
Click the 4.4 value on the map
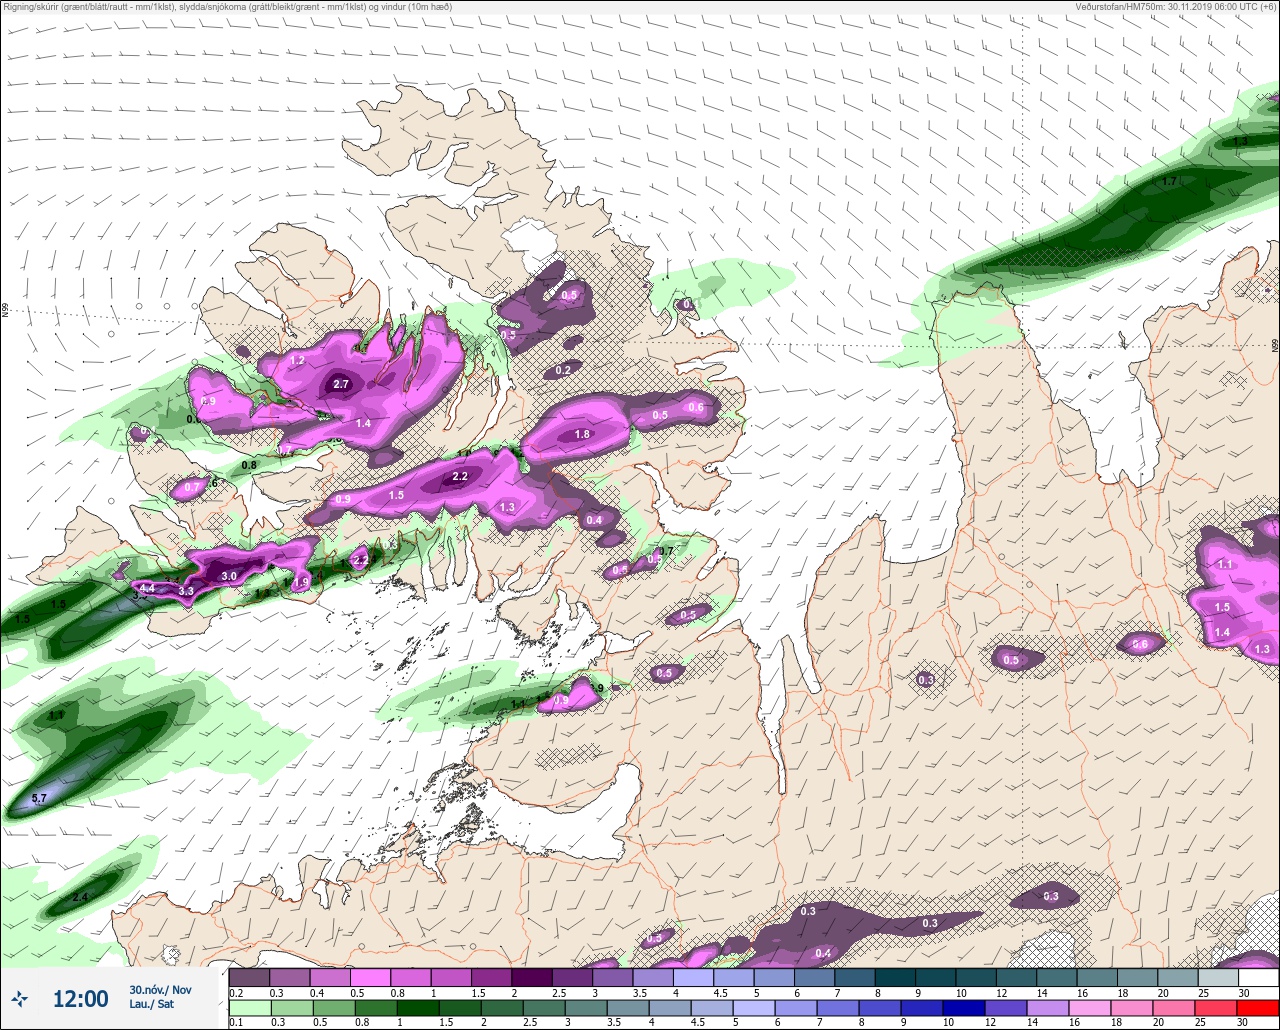pyautogui.click(x=147, y=588)
